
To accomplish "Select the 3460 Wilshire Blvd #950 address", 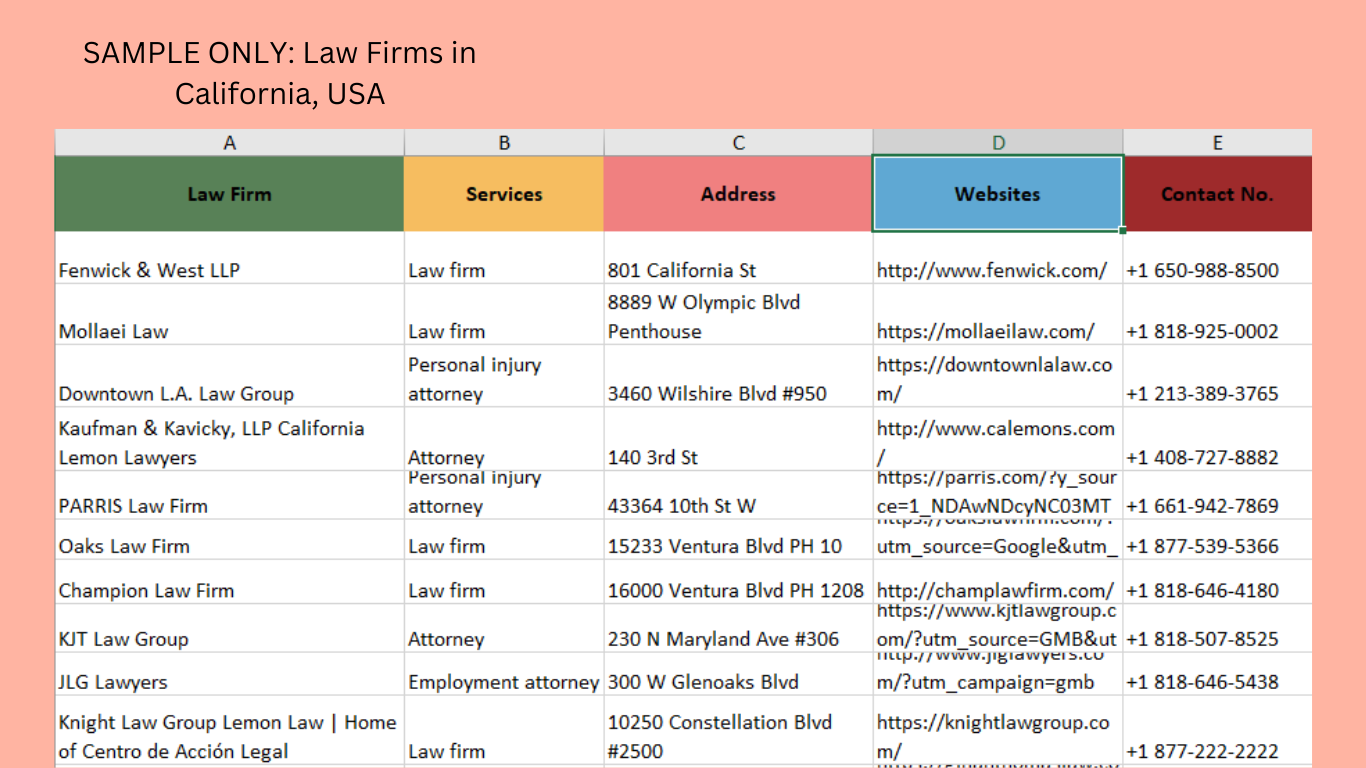I will tap(738, 376).
